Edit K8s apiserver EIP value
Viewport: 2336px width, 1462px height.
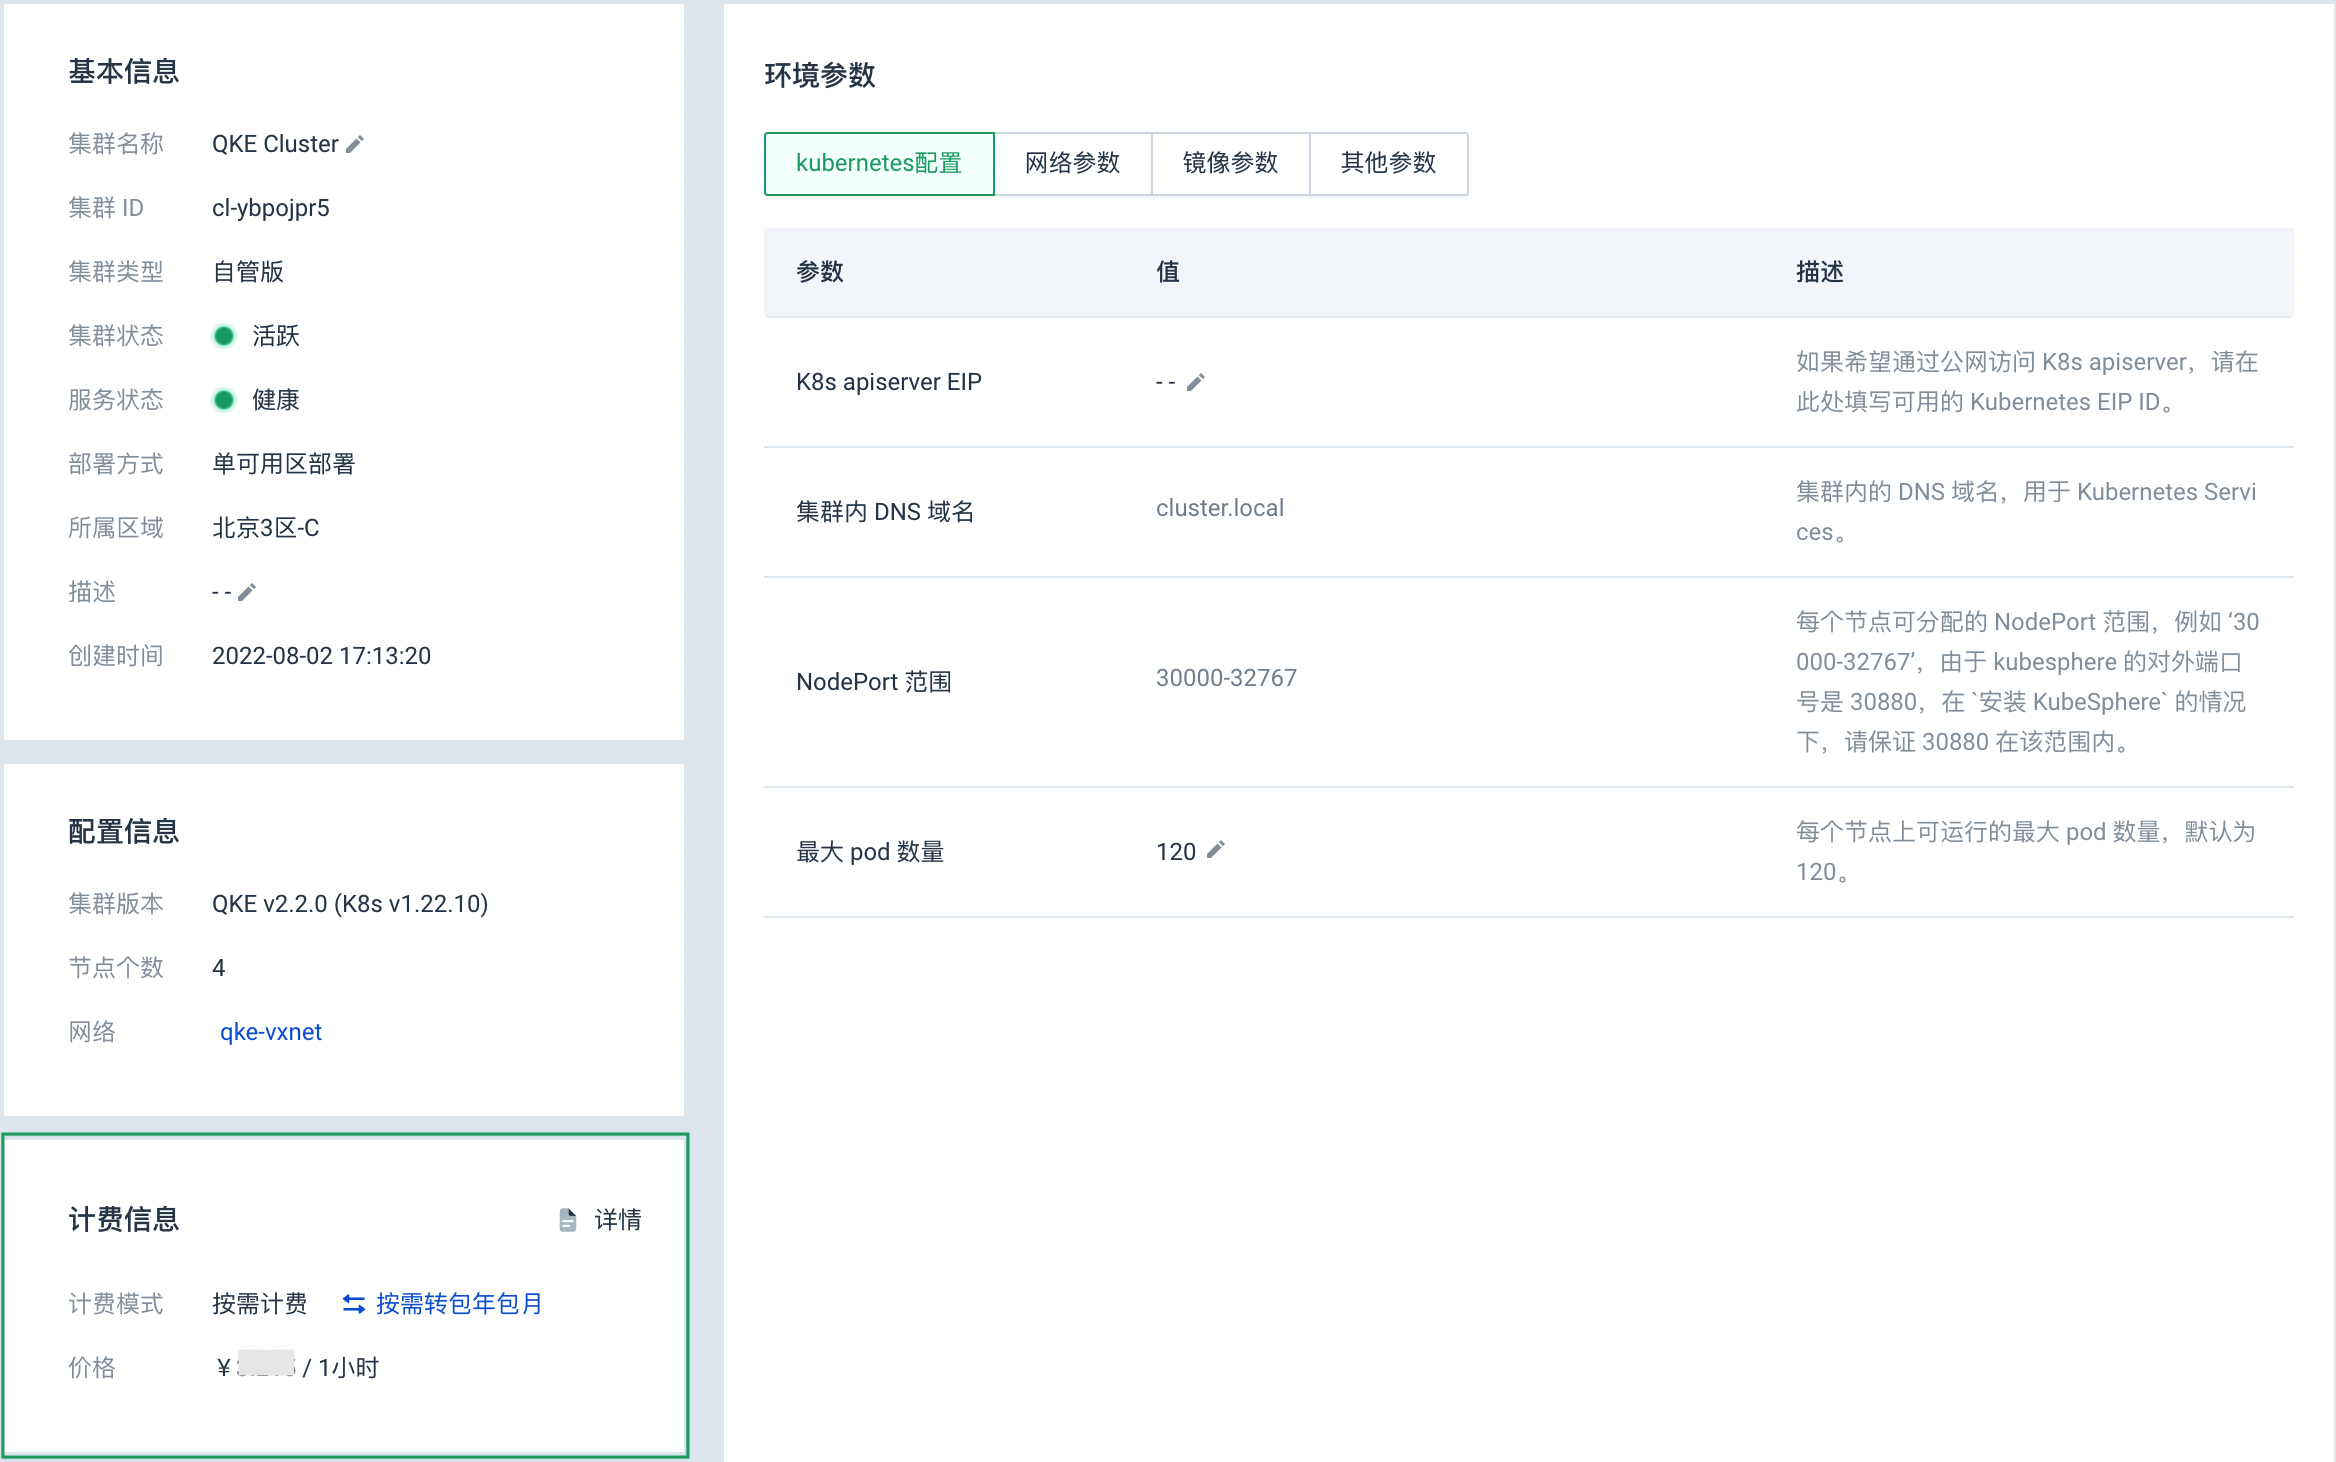[1195, 382]
